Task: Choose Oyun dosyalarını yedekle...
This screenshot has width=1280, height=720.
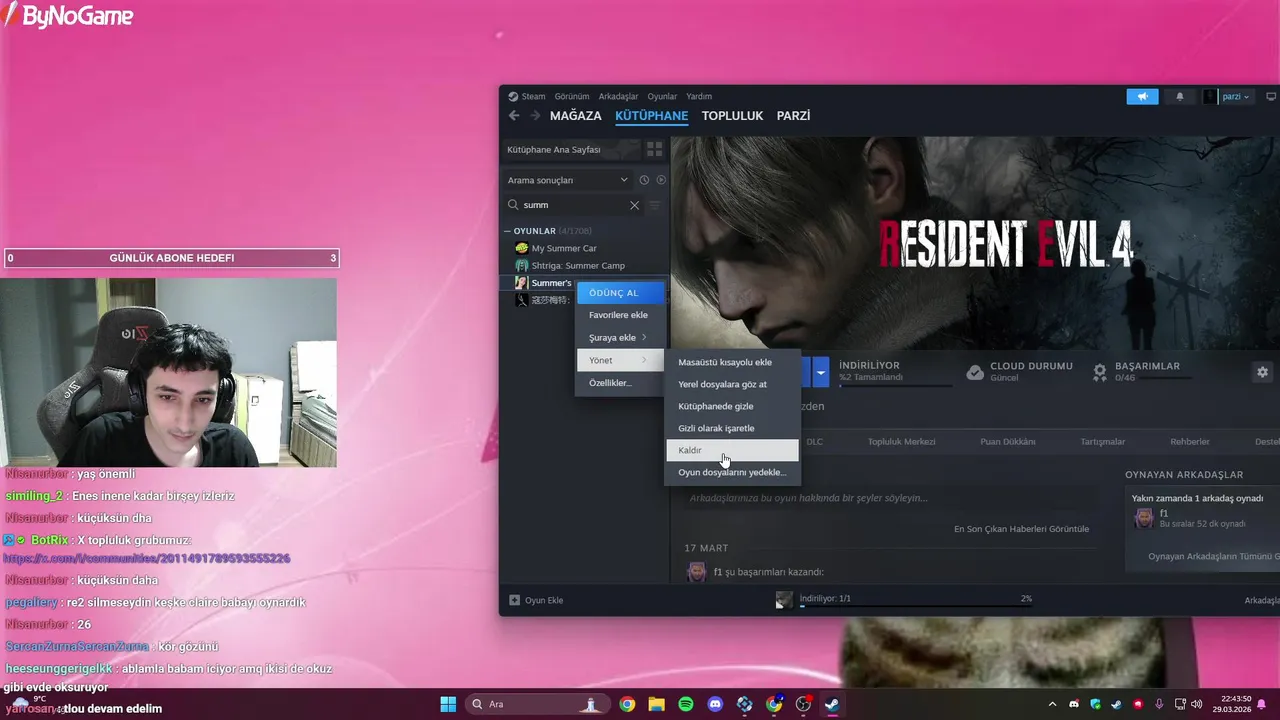Action: point(733,472)
